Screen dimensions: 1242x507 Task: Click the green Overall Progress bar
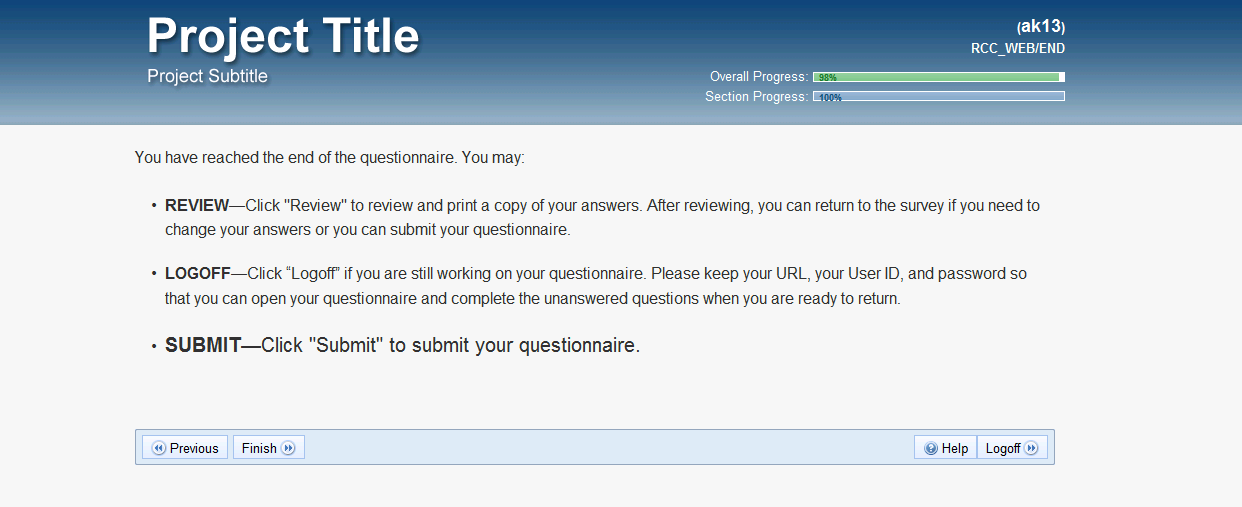[938, 77]
